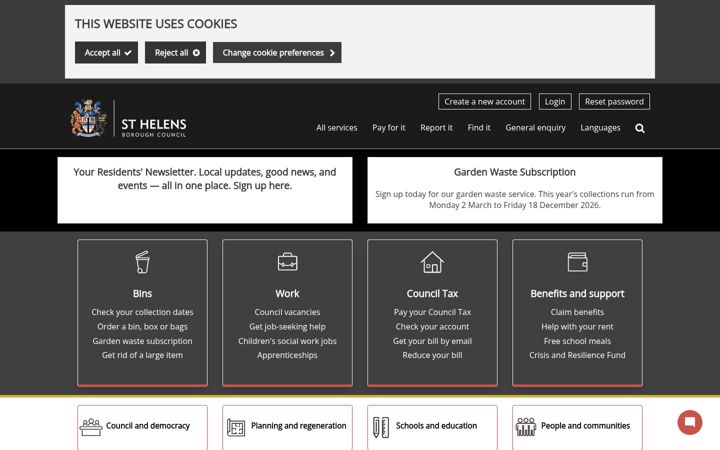Accept all cookies
The width and height of the screenshot is (720, 450).
coord(107,53)
